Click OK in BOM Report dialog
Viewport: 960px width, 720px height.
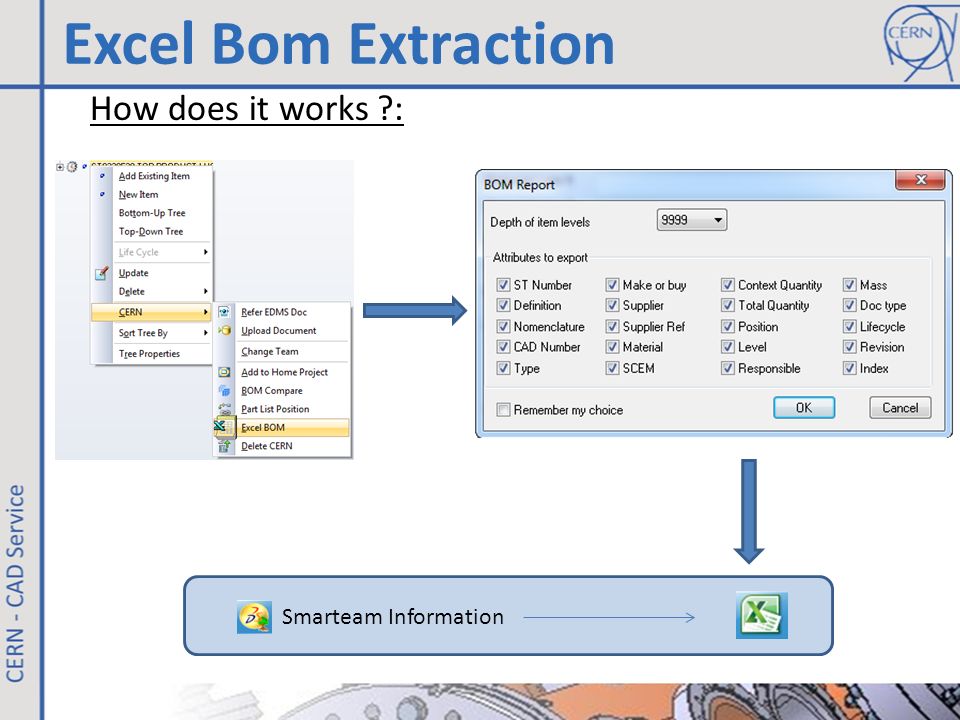[x=804, y=408]
